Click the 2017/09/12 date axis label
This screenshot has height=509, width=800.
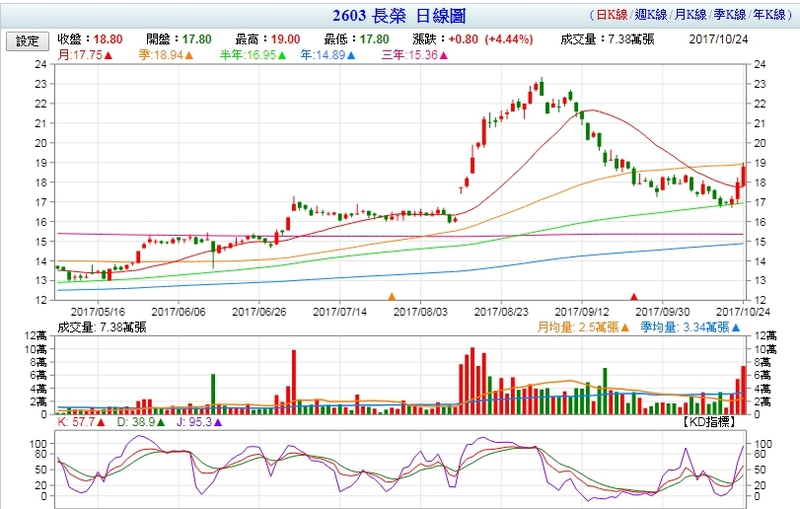click(x=582, y=312)
